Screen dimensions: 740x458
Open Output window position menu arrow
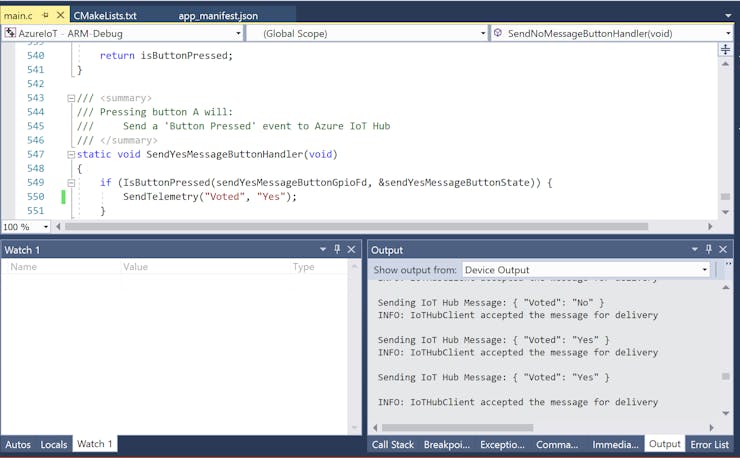pyautogui.click(x=692, y=249)
